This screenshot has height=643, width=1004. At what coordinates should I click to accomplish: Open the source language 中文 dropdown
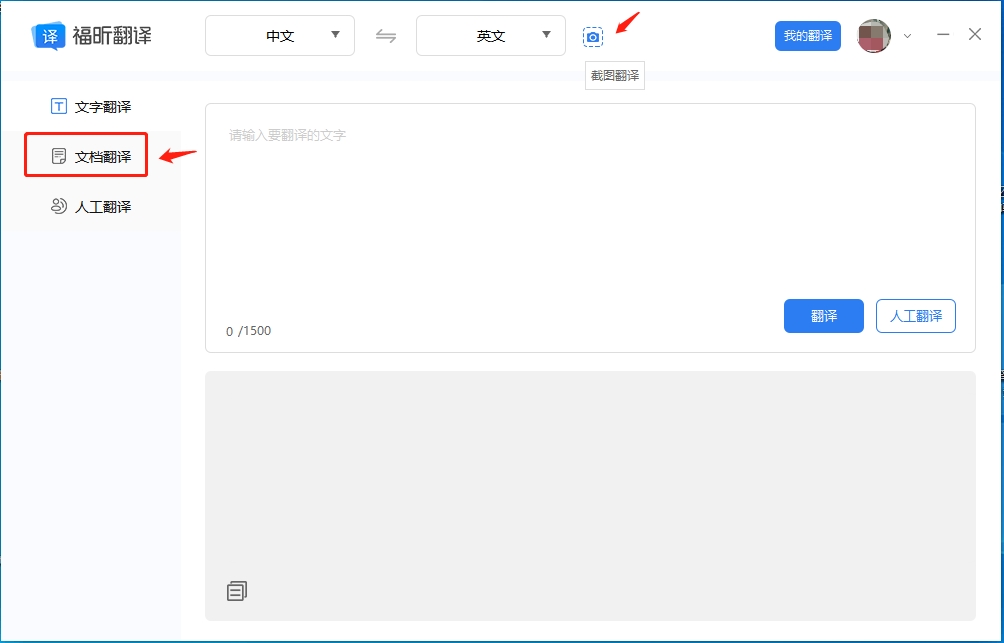pyautogui.click(x=279, y=34)
